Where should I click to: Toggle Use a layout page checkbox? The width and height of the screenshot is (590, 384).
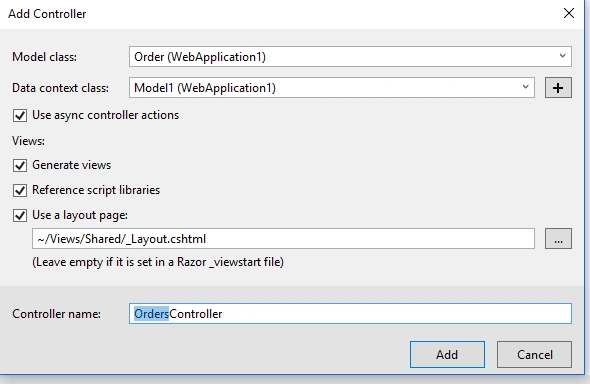point(20,216)
